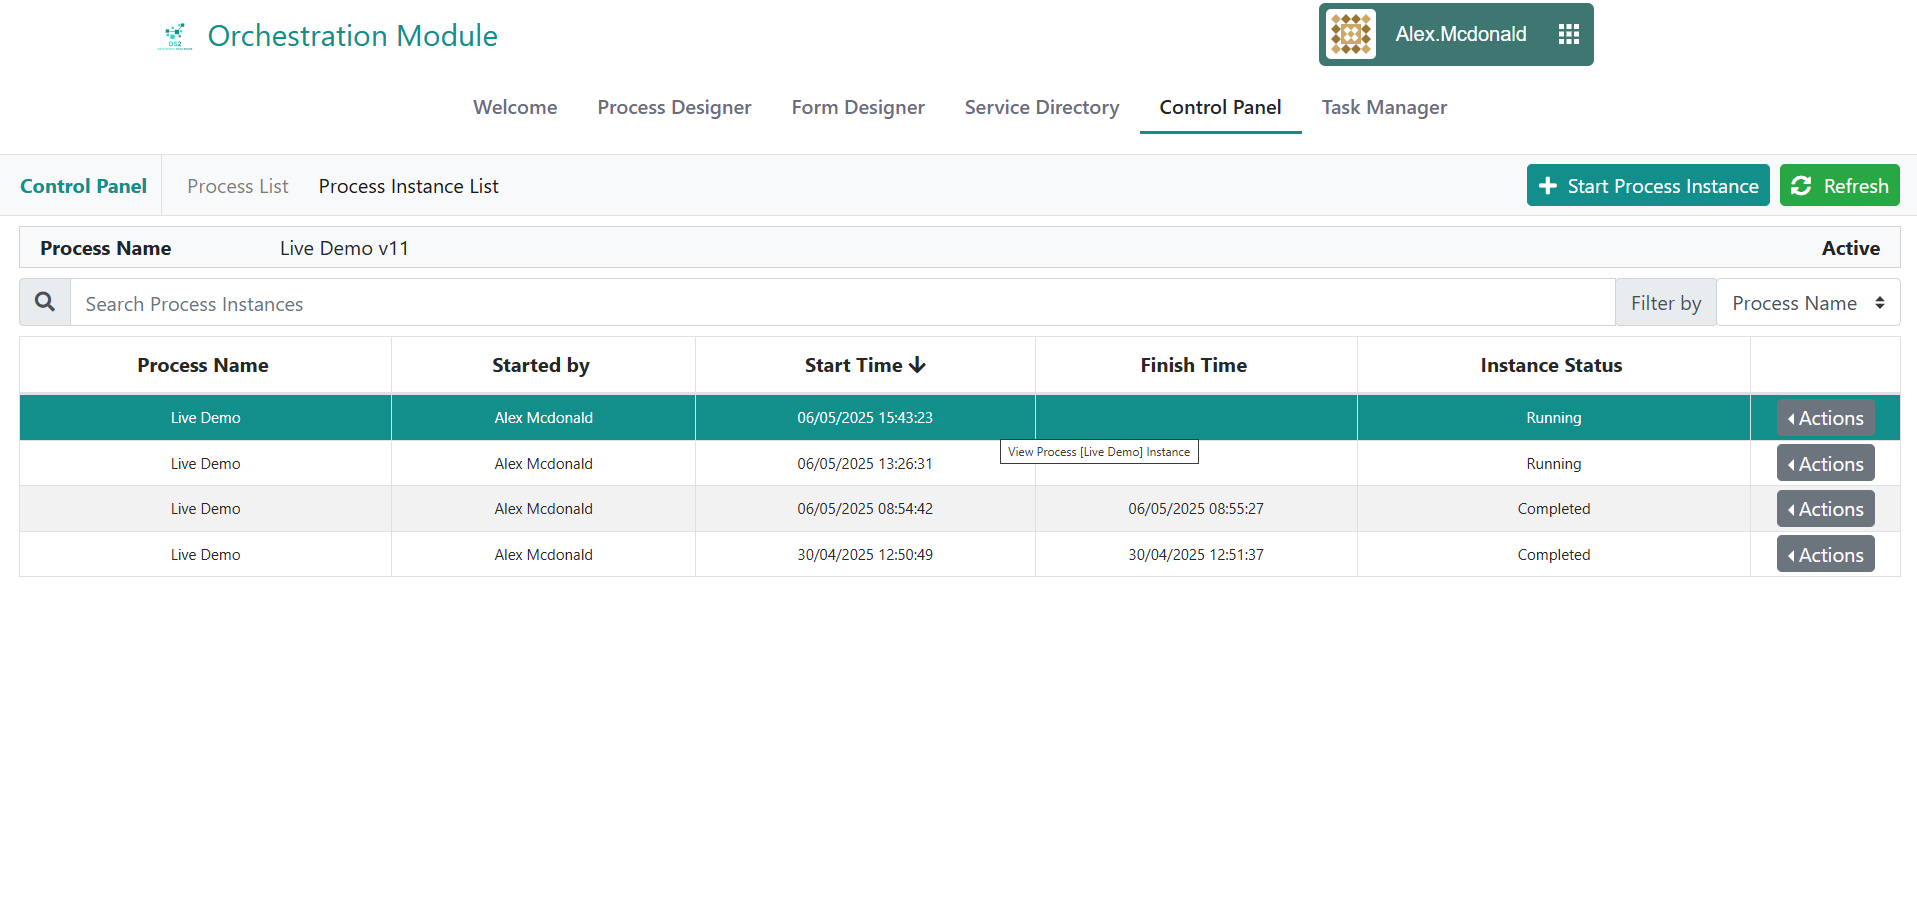Image resolution: width=1917 pixels, height=906 pixels.
Task: Open the Filter by Process Name dropdown
Action: pos(1807,303)
